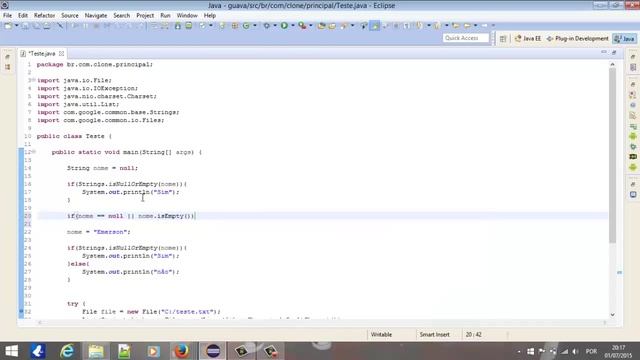Click the Open Task toolbar icon
This screenshot has width=640, height=360.
(x=332, y=26)
